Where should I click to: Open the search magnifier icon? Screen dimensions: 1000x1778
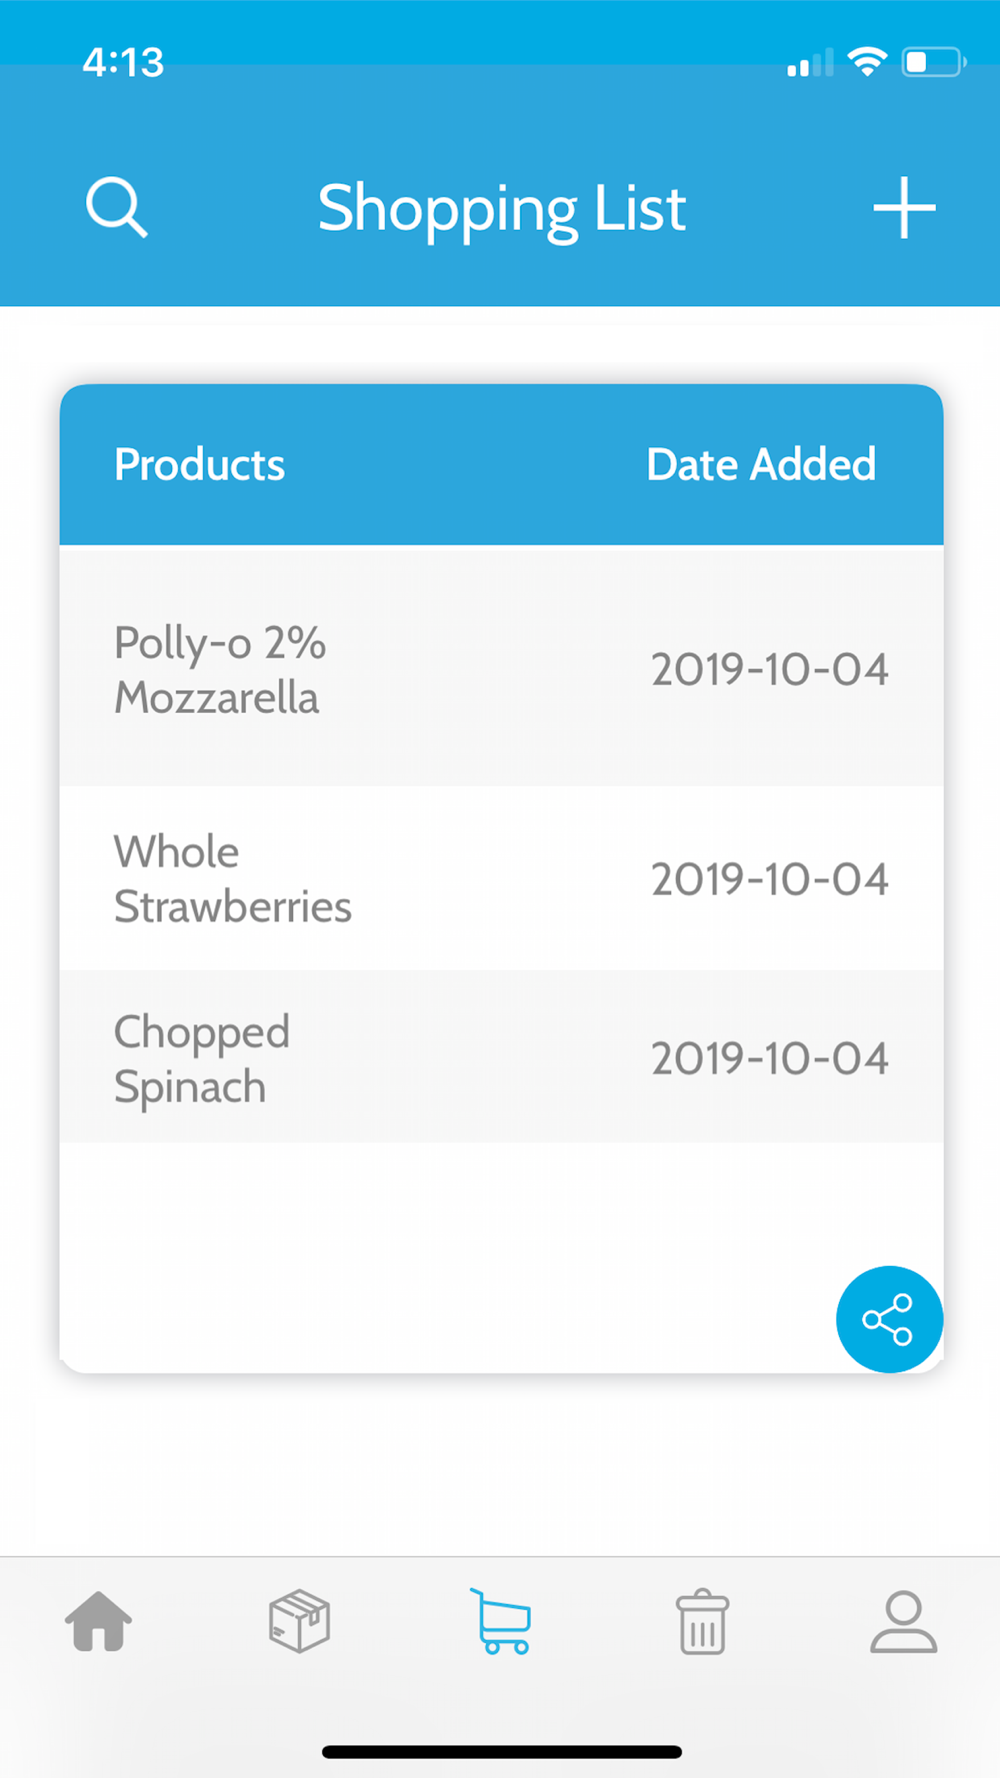(117, 207)
